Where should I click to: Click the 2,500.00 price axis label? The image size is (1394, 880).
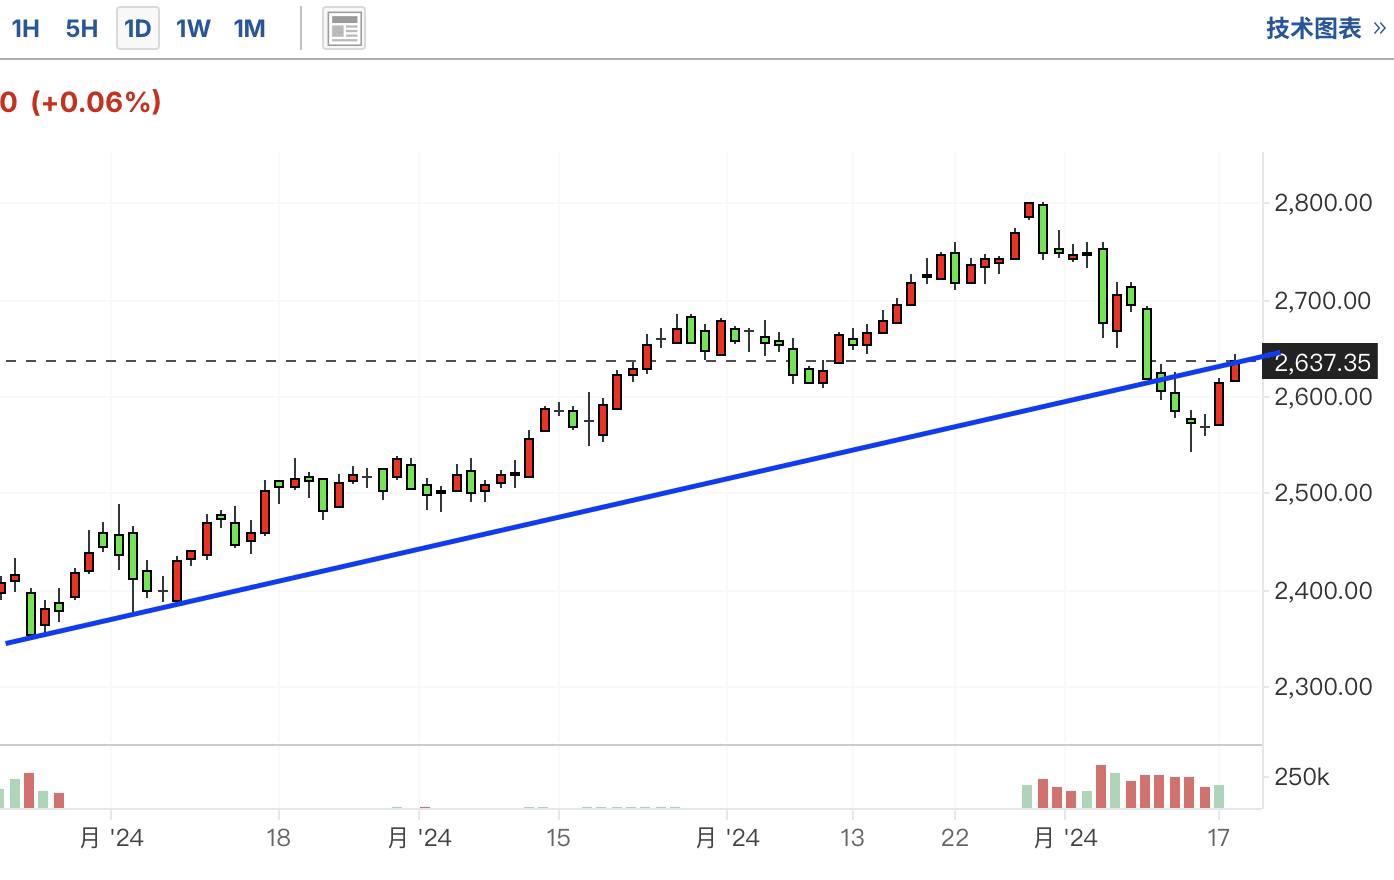pos(1322,493)
